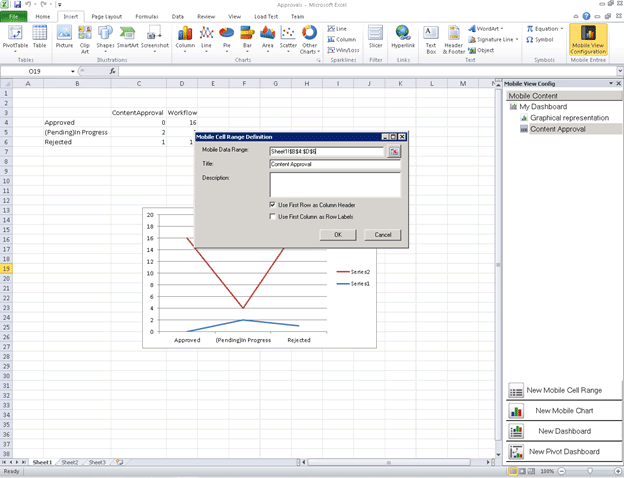Click the range selector icon beside Mobile Data Range
The image size is (624, 478).
tap(394, 151)
